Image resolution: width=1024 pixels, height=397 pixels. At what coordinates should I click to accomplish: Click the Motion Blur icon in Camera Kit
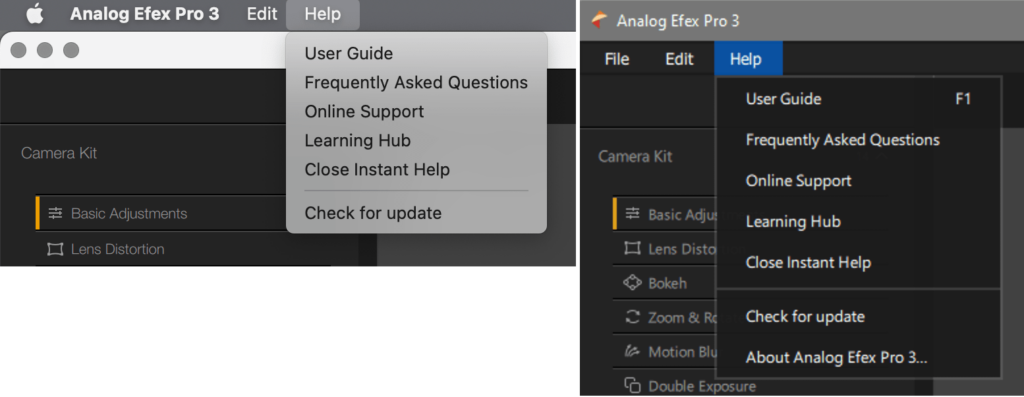[632, 352]
